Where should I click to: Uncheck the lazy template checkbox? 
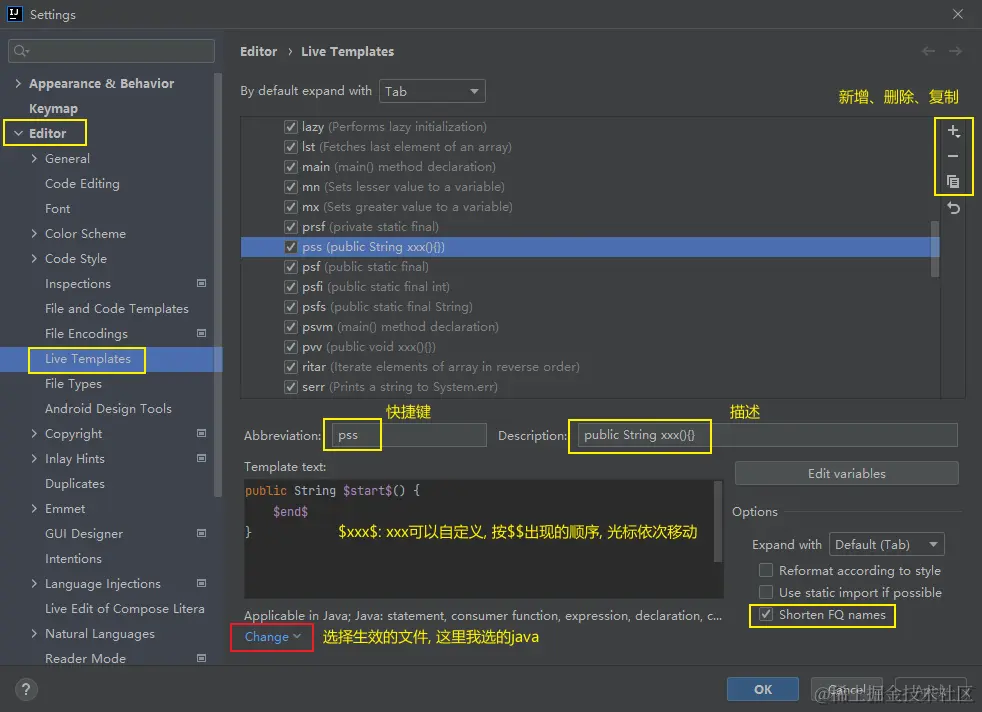coord(291,127)
